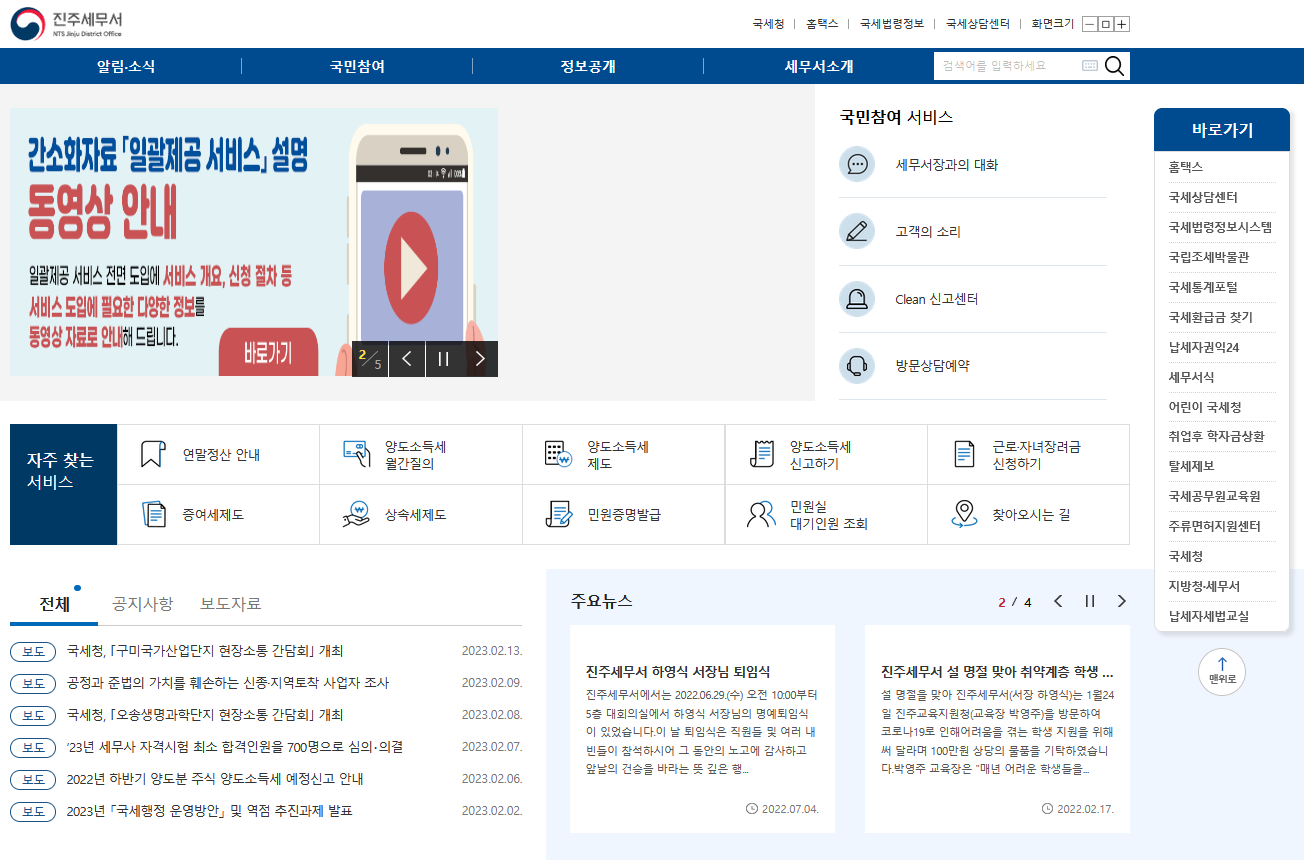The height and width of the screenshot is (860, 1304).
Task: Decrease screen size with minus button
Action: 1090,24
